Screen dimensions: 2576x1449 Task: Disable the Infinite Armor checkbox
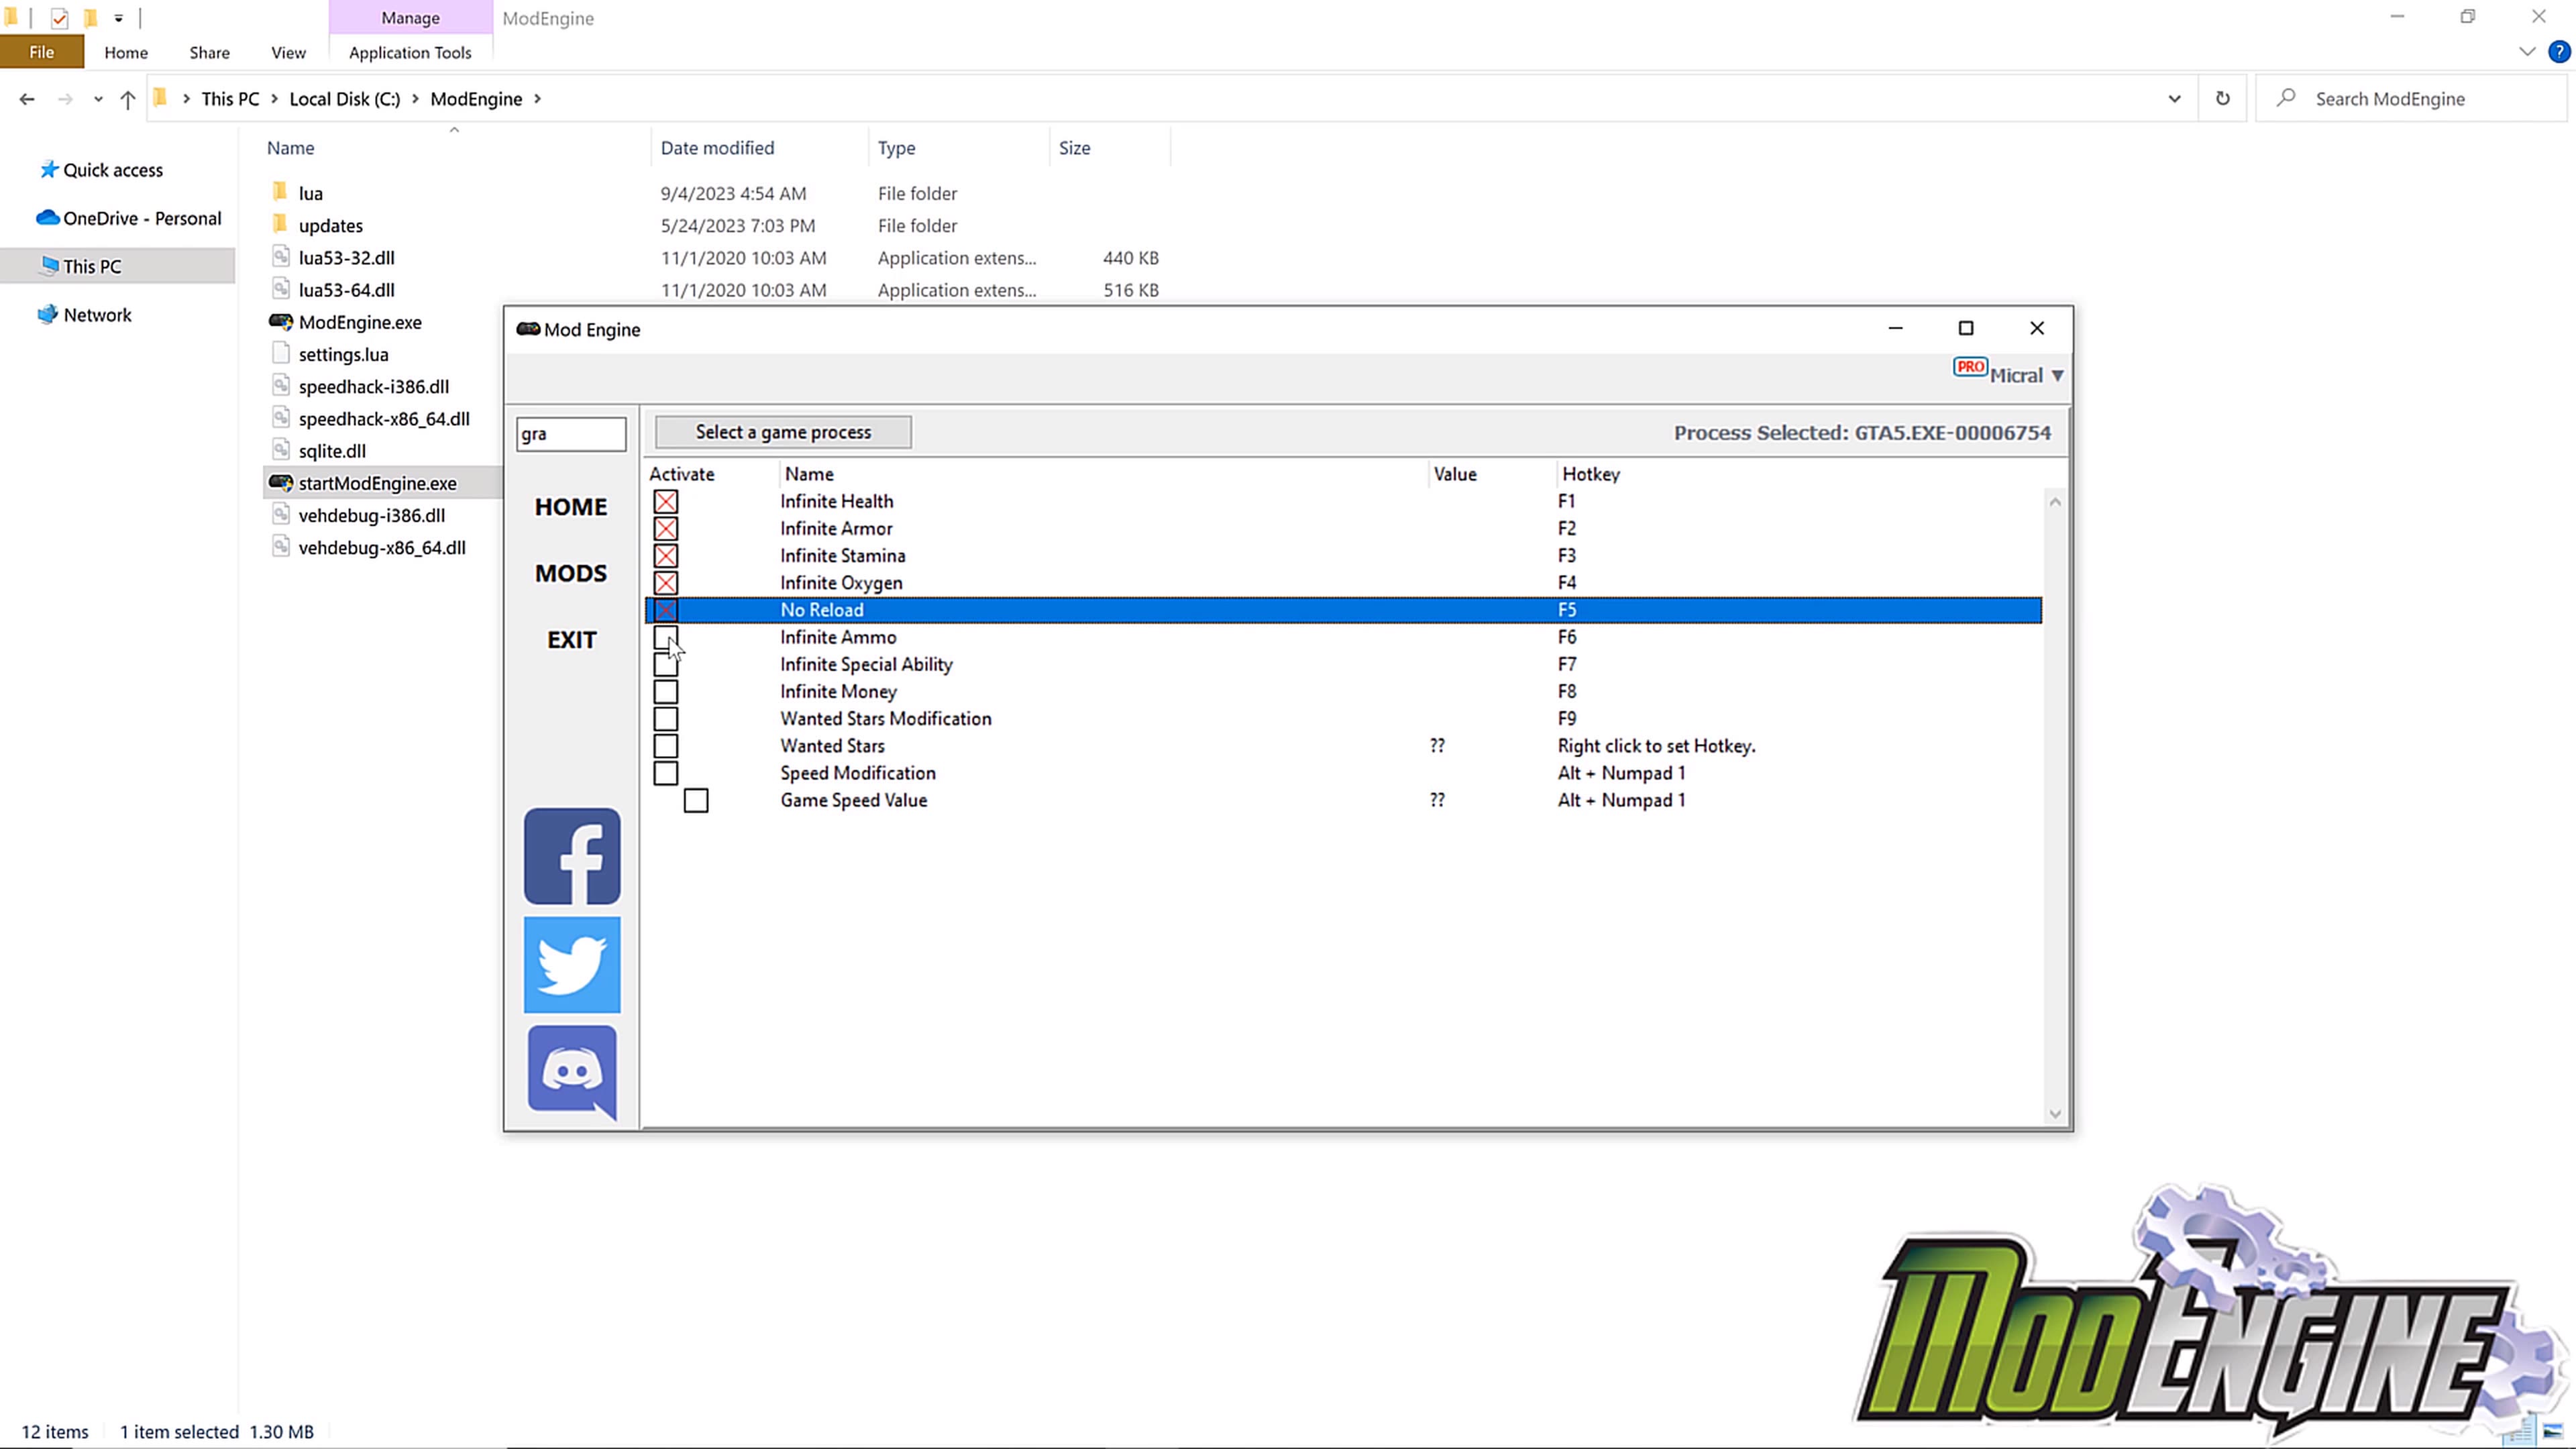[x=666, y=528]
